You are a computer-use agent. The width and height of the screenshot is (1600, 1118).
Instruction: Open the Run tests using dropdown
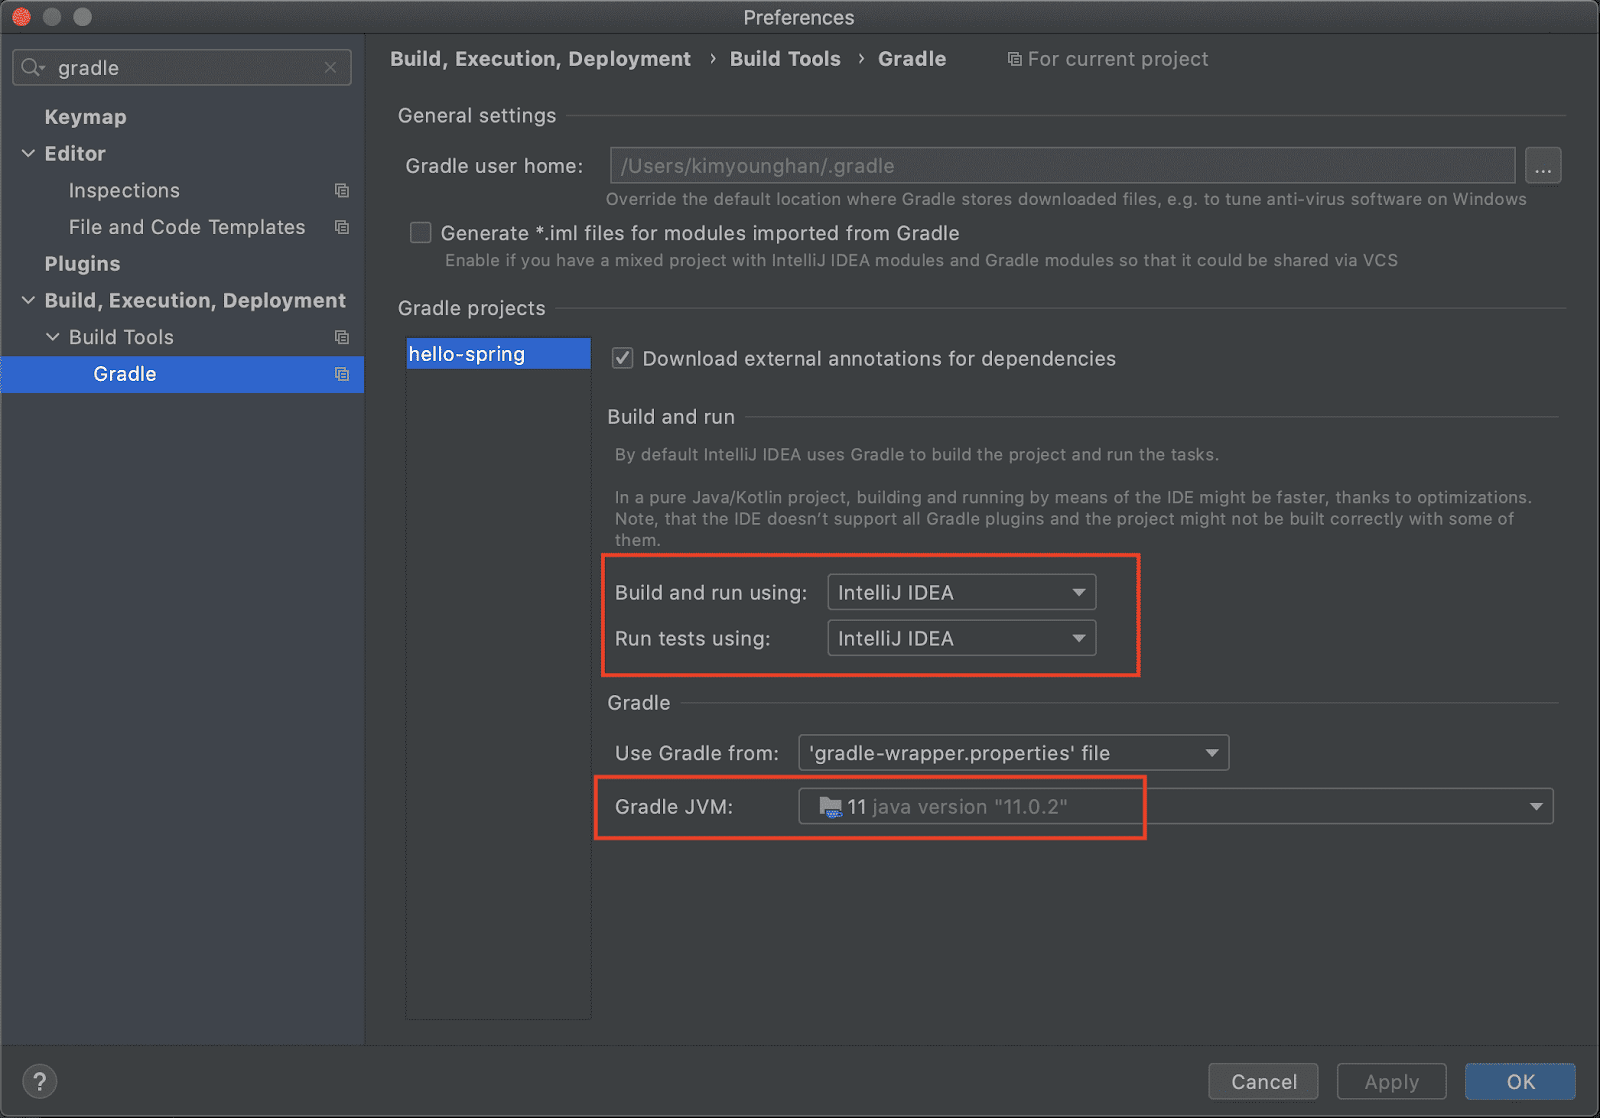(x=962, y=638)
